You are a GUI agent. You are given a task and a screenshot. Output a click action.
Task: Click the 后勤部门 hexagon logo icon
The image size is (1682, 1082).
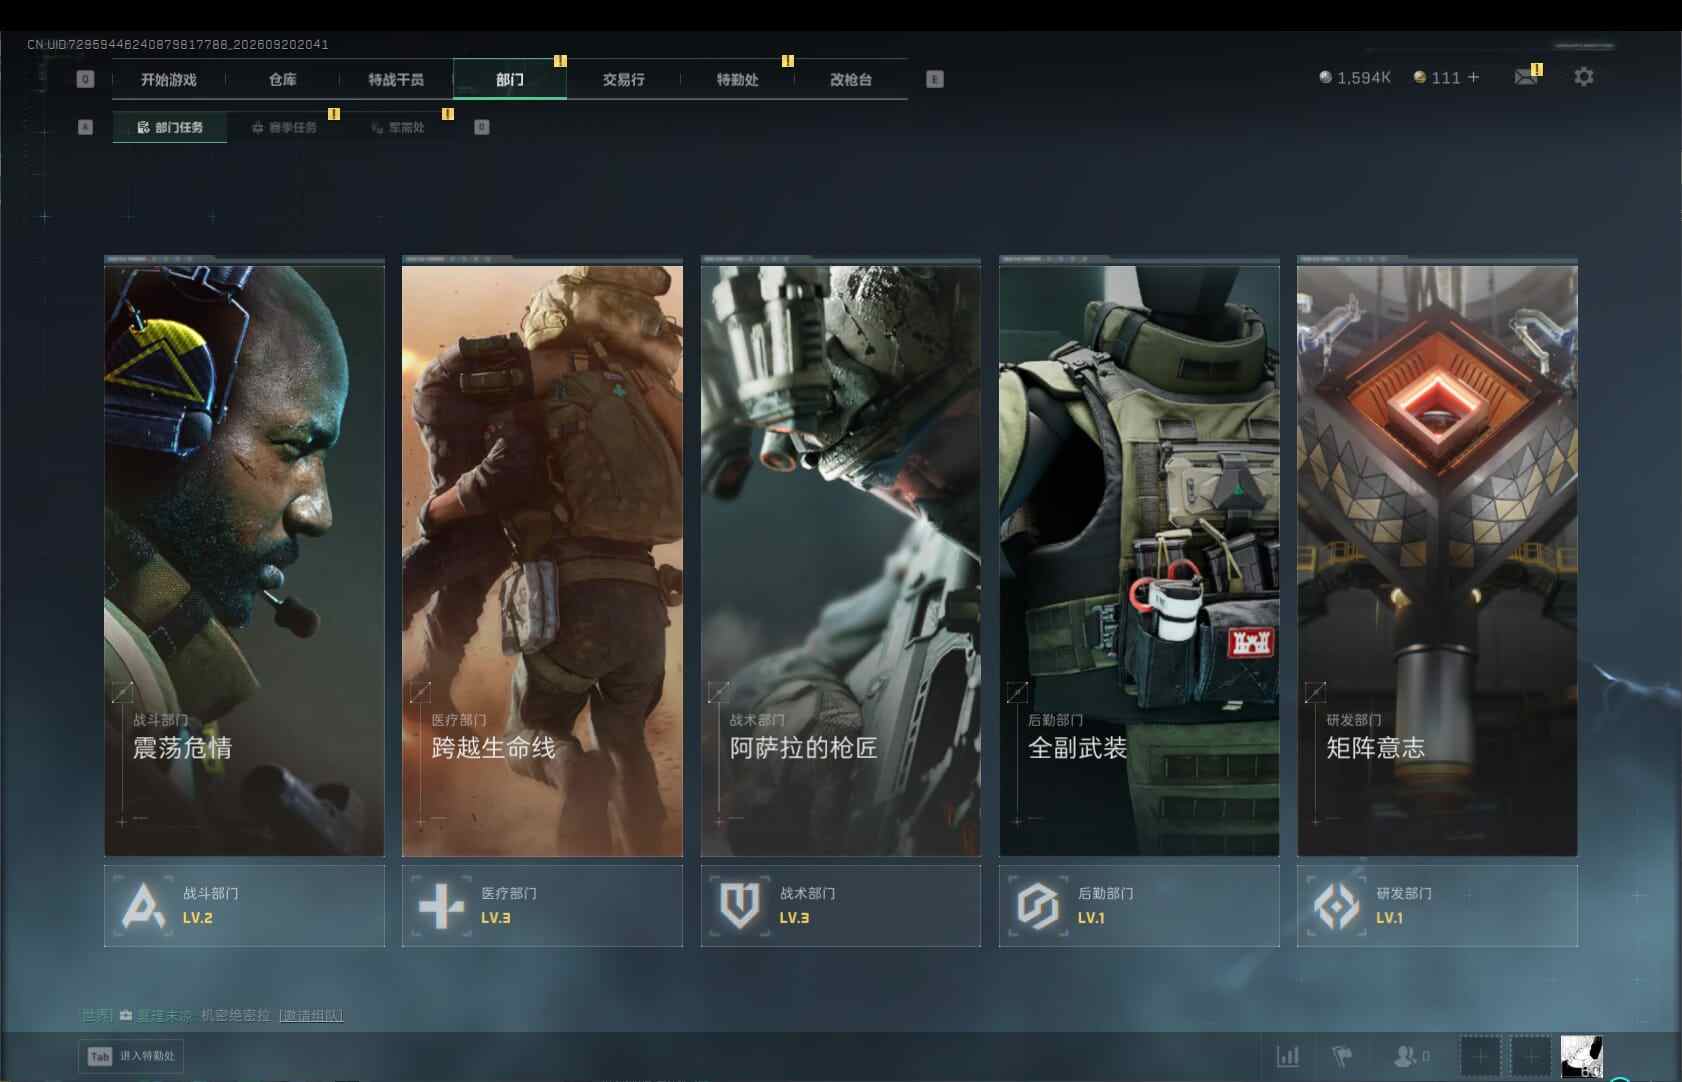pos(1038,906)
